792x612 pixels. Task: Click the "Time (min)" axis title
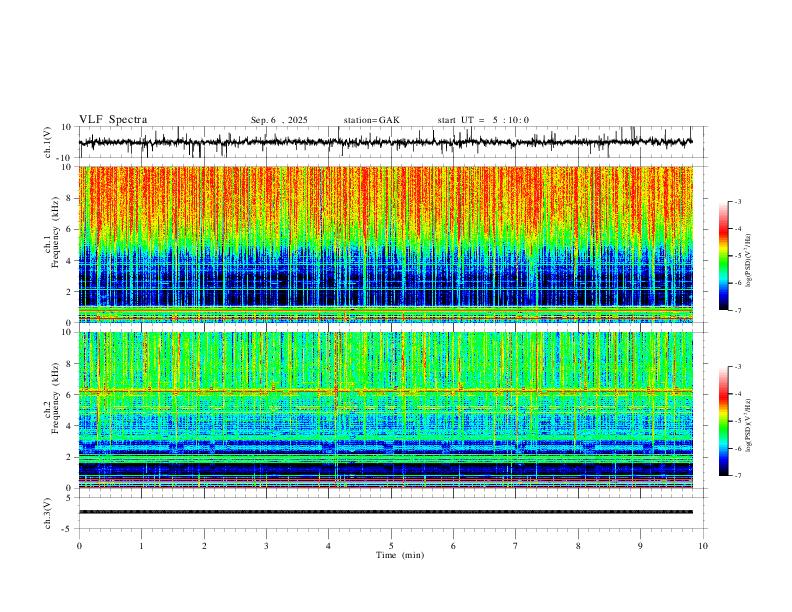[x=400, y=555]
